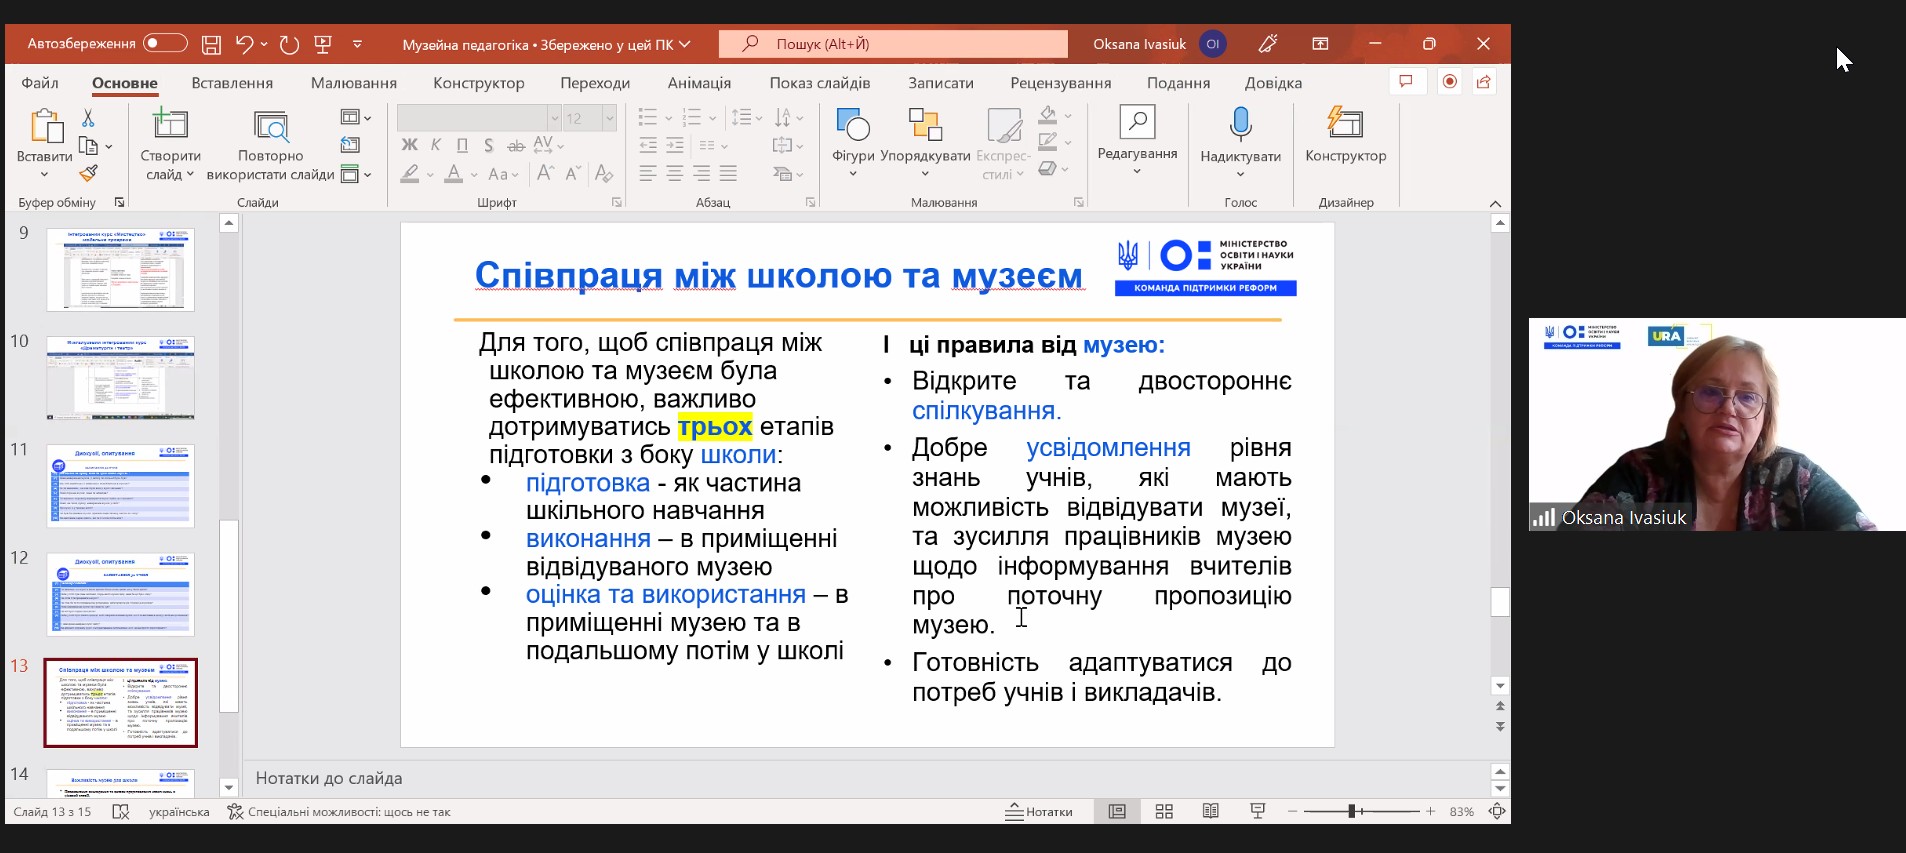Click the Undo arrow icon
The height and width of the screenshot is (853, 1906).
click(x=244, y=44)
